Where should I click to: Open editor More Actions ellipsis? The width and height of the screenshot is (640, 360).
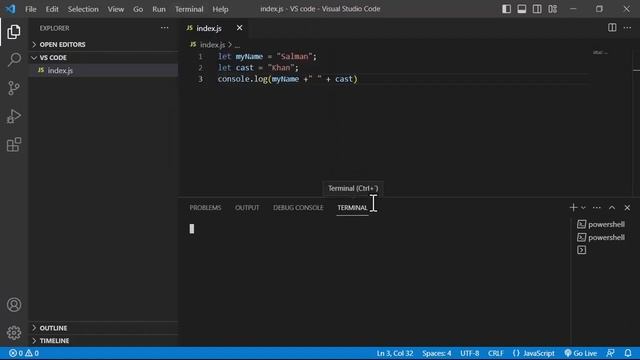tap(627, 28)
